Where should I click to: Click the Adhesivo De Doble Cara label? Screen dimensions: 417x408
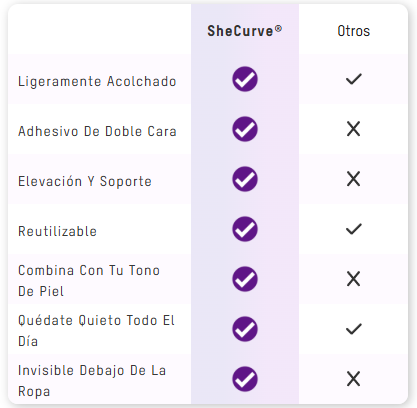pyautogui.click(x=97, y=131)
